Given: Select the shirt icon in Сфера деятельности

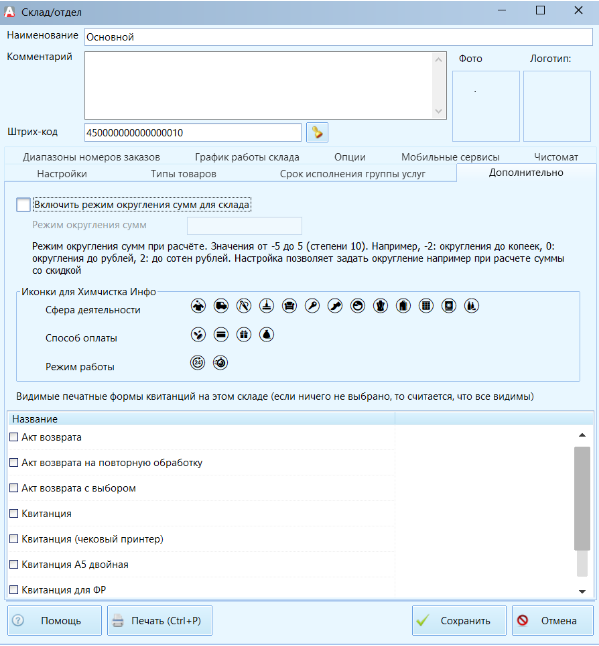Looking at the screenshot, I should [198, 306].
